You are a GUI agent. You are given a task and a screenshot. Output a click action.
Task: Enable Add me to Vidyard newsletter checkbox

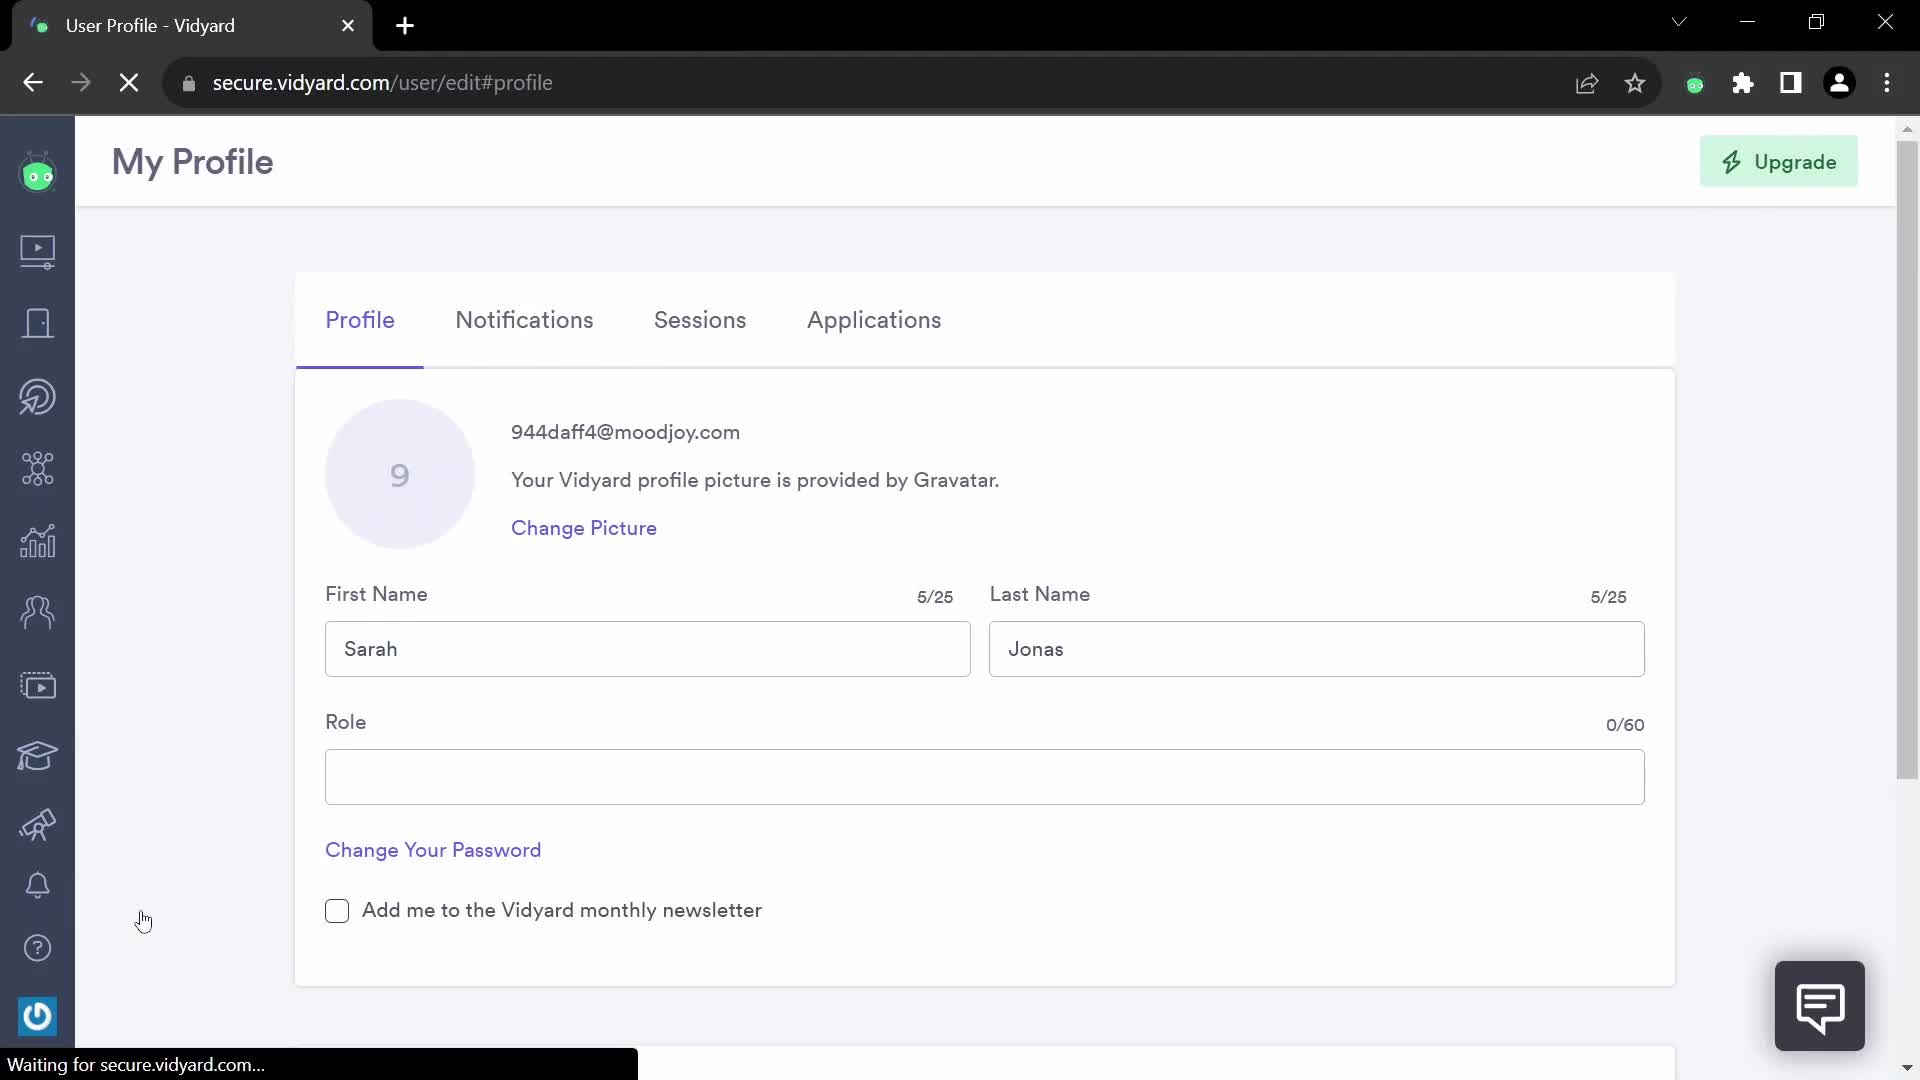click(x=336, y=910)
